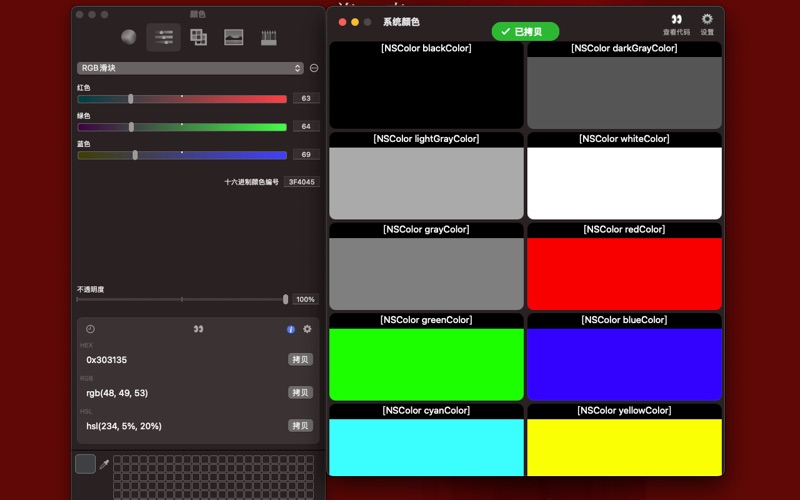Screen dimensions: 800x500
Task: Copy the rgb(48, 49, 53) value
Action: [x=300, y=393]
